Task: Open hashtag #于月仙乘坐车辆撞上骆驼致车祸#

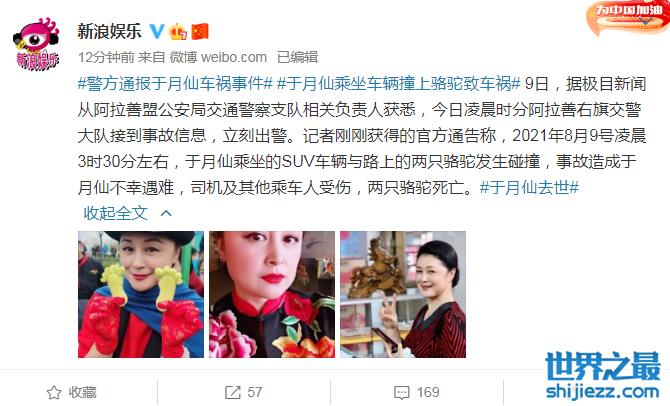Action: pos(399,84)
